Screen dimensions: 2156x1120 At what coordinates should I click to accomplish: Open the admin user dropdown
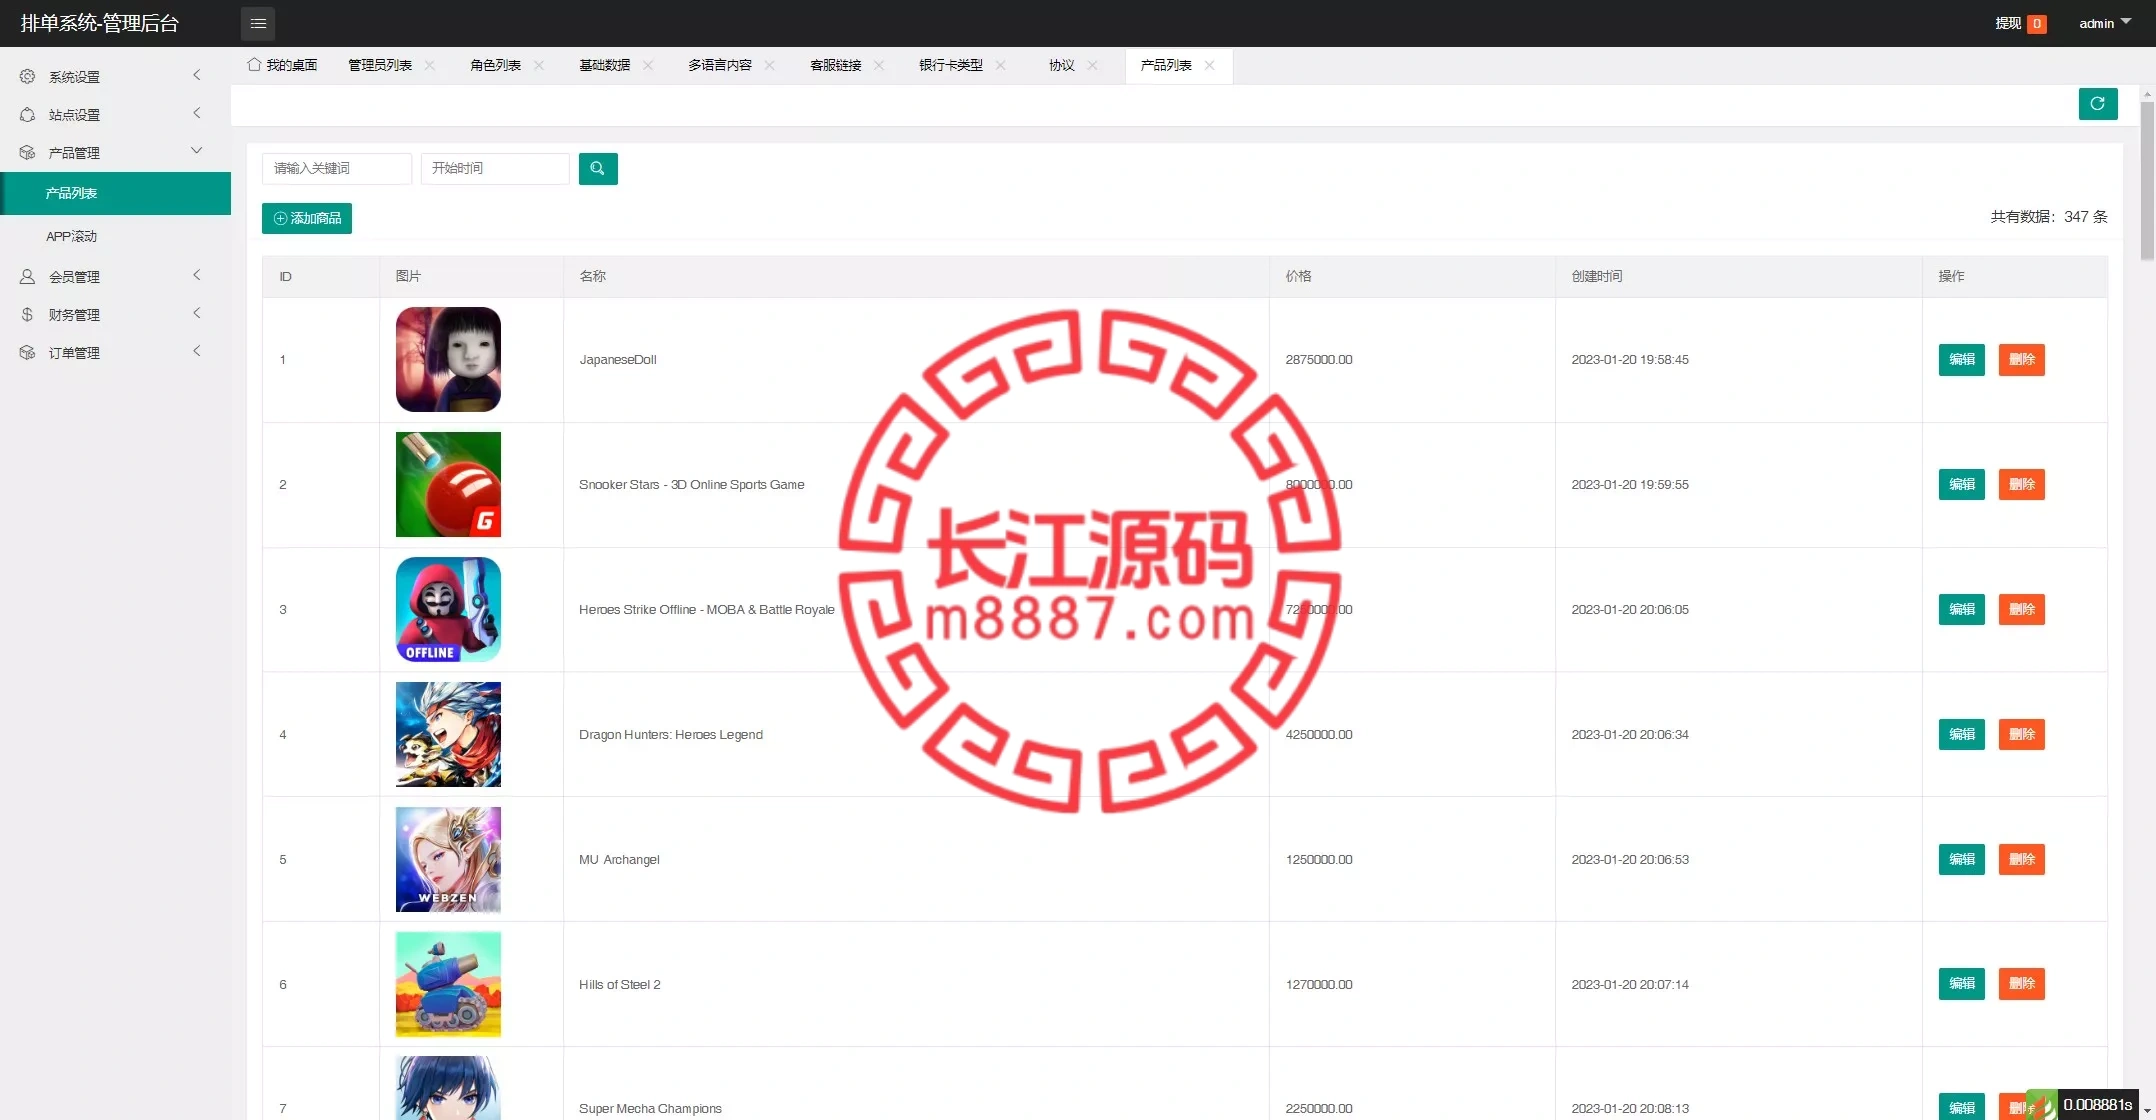tap(2104, 23)
